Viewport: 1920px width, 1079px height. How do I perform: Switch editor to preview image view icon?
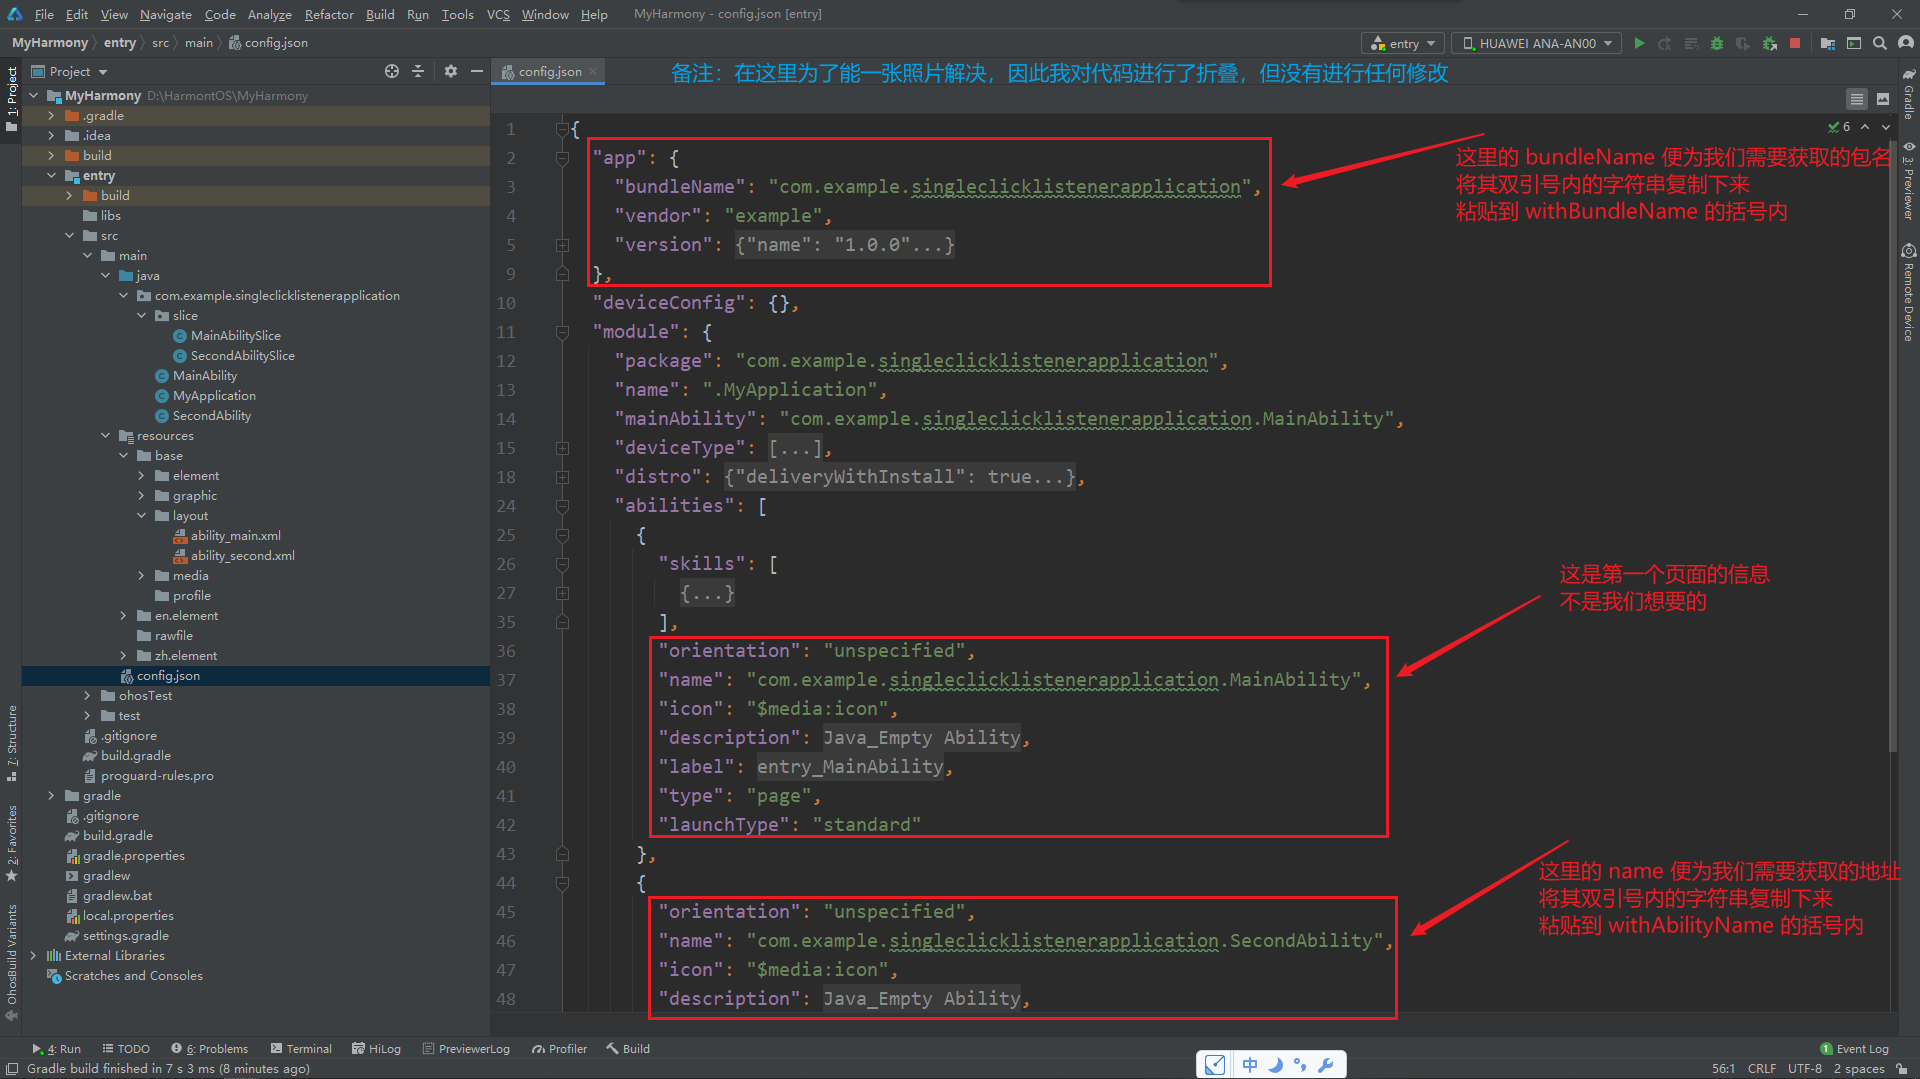point(1883,99)
